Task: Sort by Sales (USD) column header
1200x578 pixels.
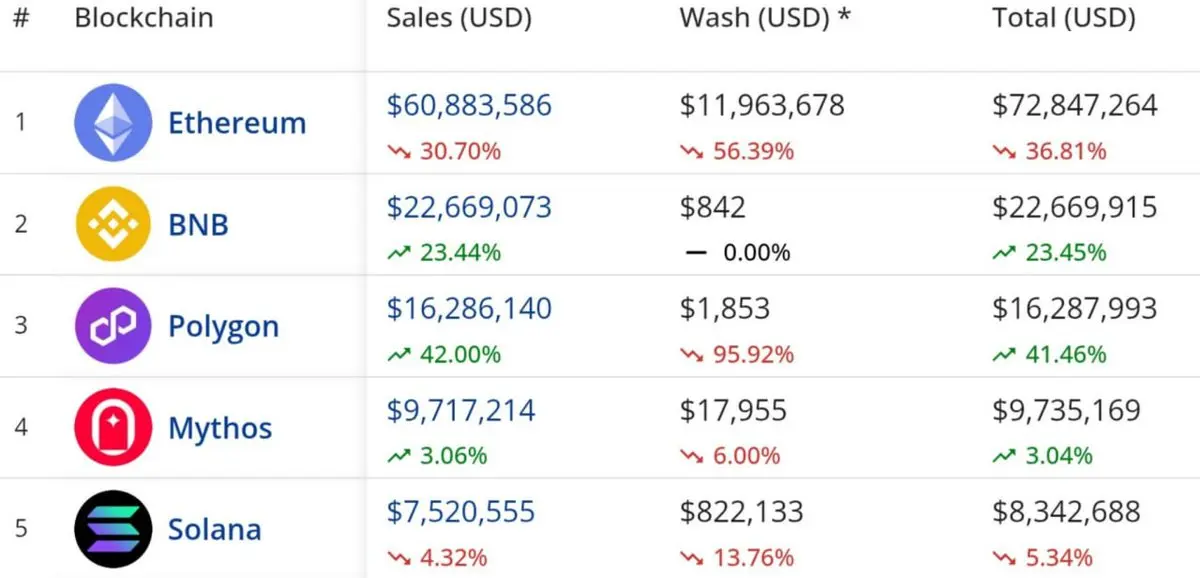Action: coord(459,18)
